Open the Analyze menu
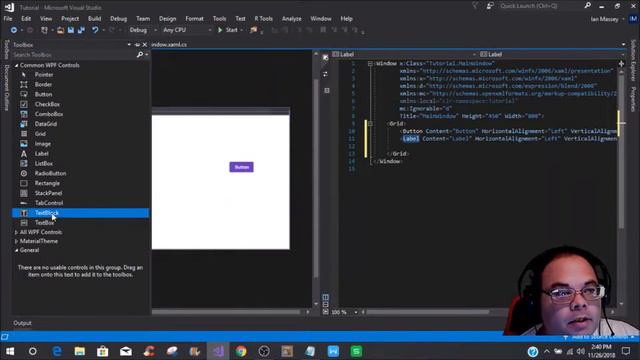The height and width of the screenshot is (360, 640). 291,19
